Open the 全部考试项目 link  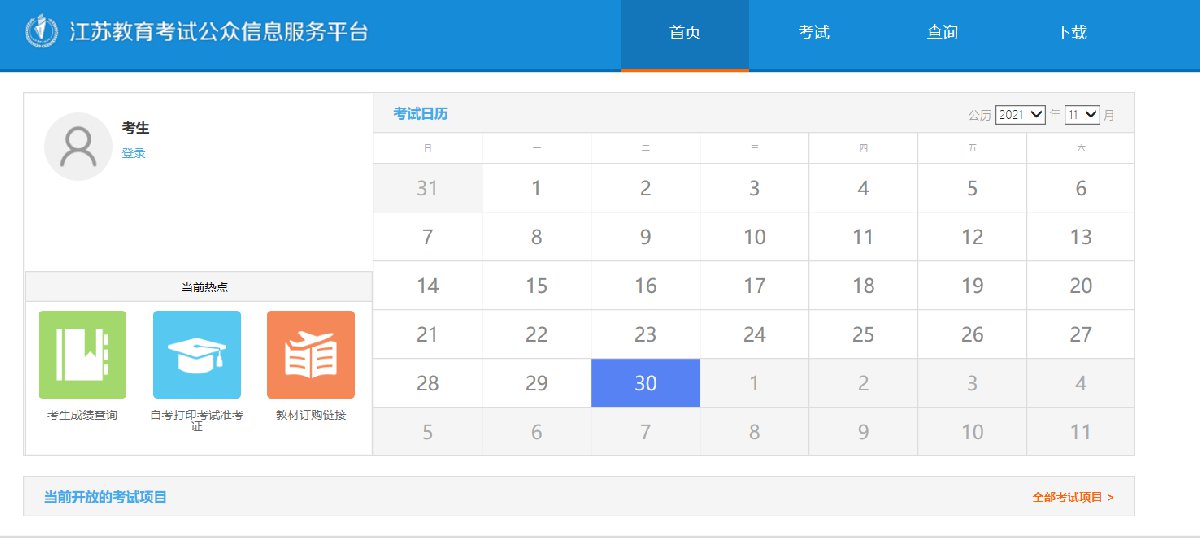tap(1072, 496)
